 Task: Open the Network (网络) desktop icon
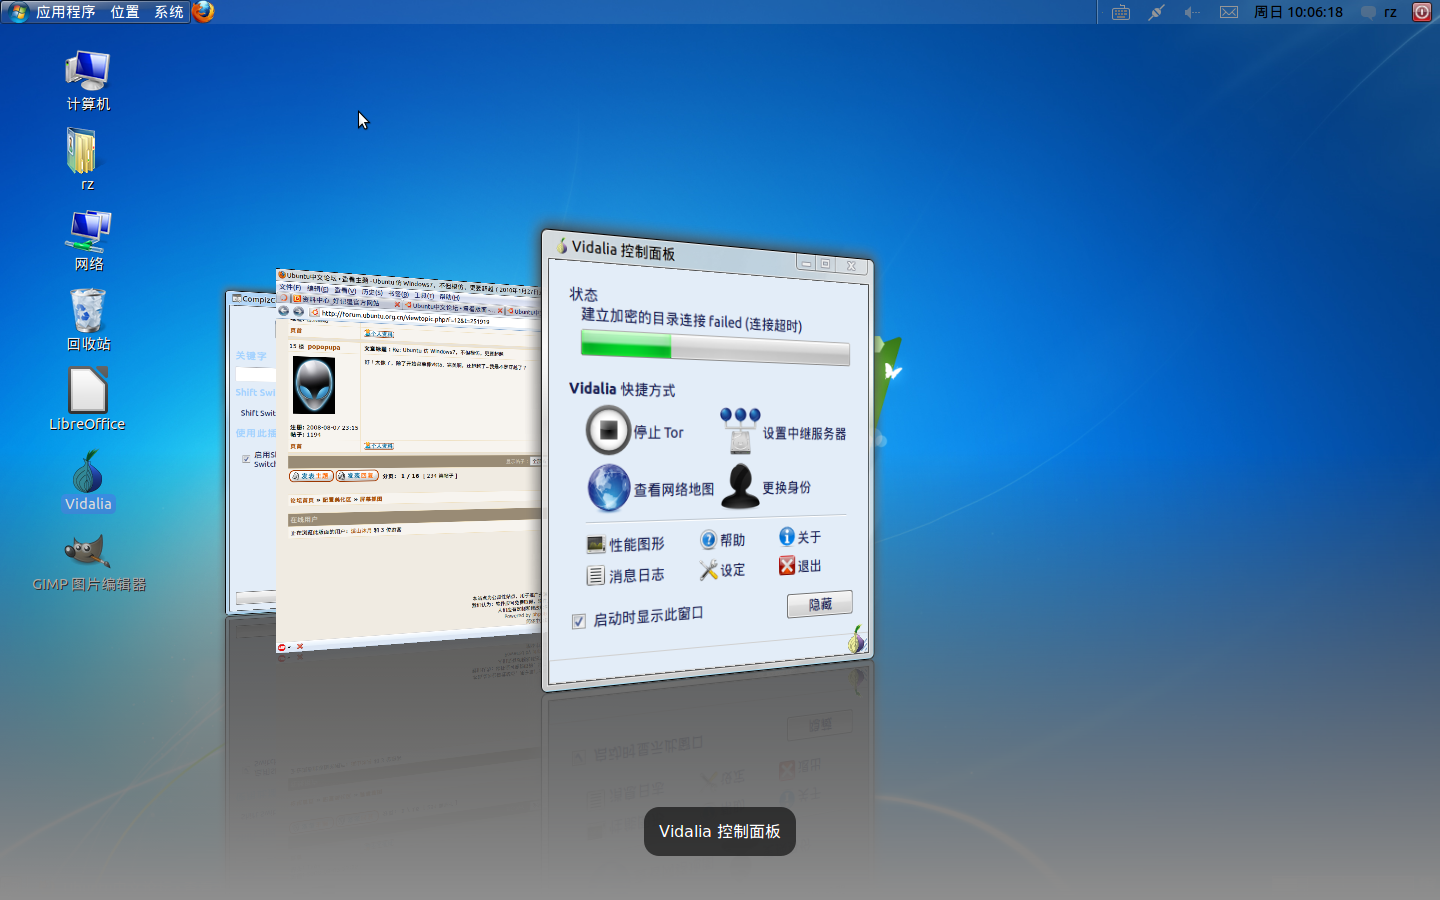click(88, 240)
